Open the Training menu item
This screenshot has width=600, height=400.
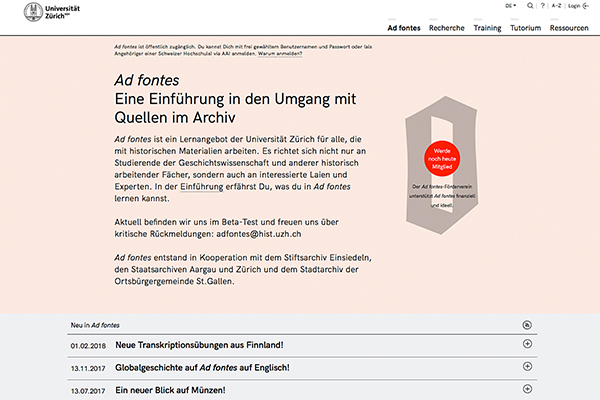tap(487, 28)
